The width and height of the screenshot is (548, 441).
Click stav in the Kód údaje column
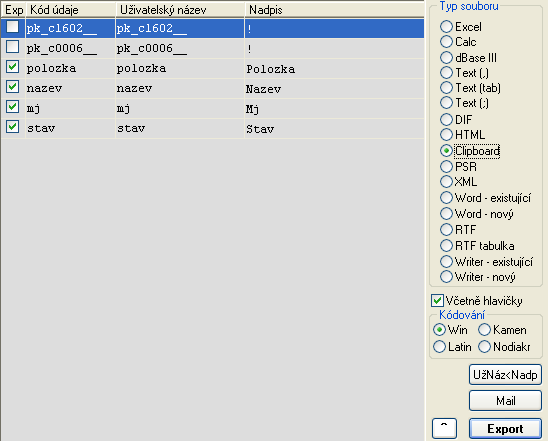(x=71, y=128)
